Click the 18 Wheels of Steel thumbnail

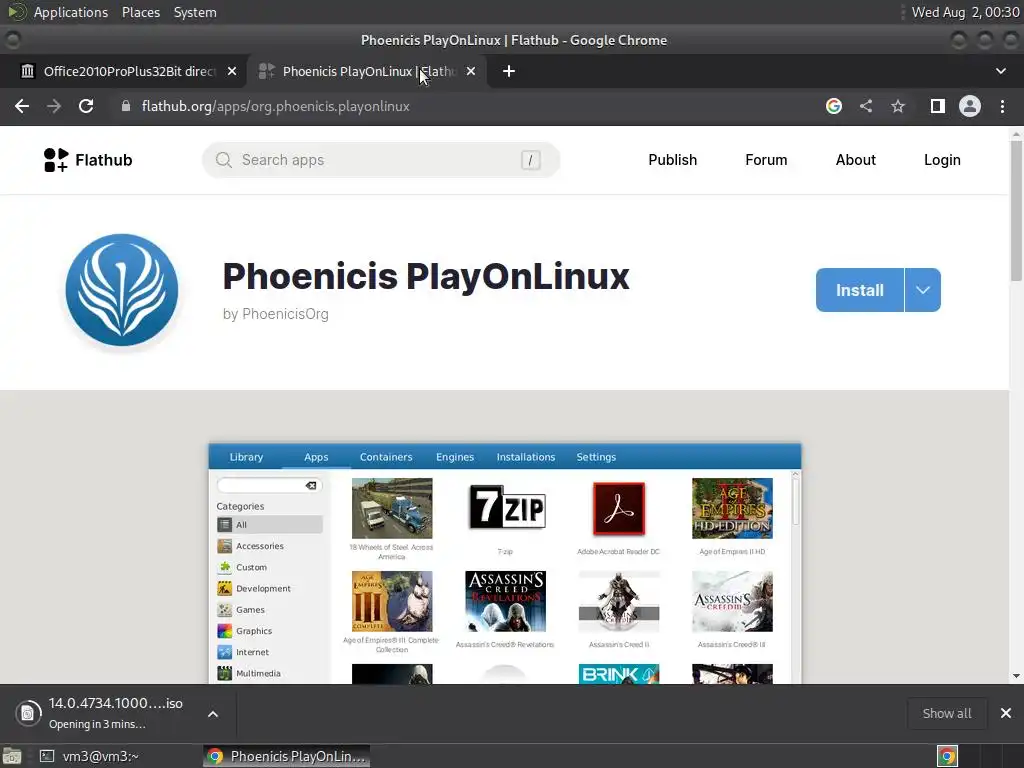coord(392,508)
